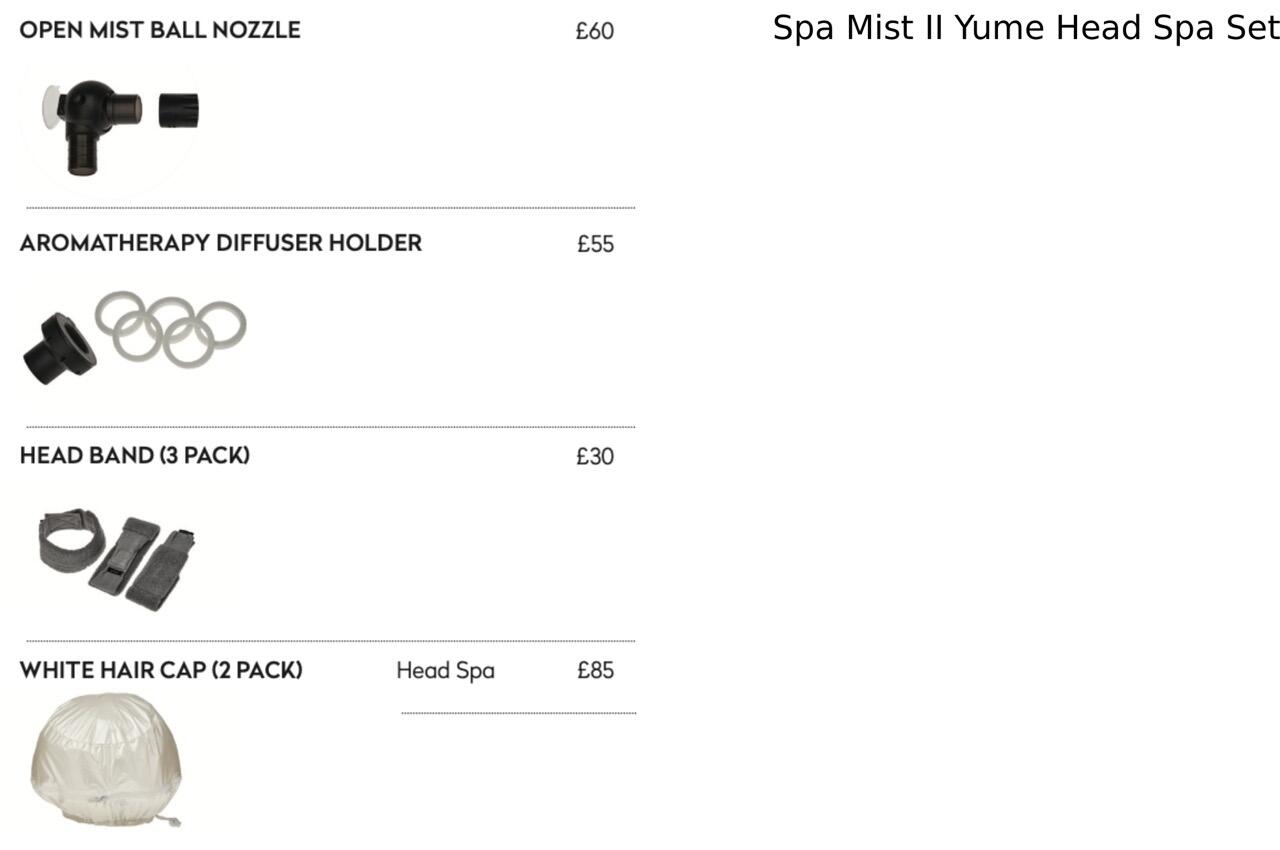Open the white hair cap image
The height and width of the screenshot is (850, 1280).
pyautogui.click(x=105, y=760)
